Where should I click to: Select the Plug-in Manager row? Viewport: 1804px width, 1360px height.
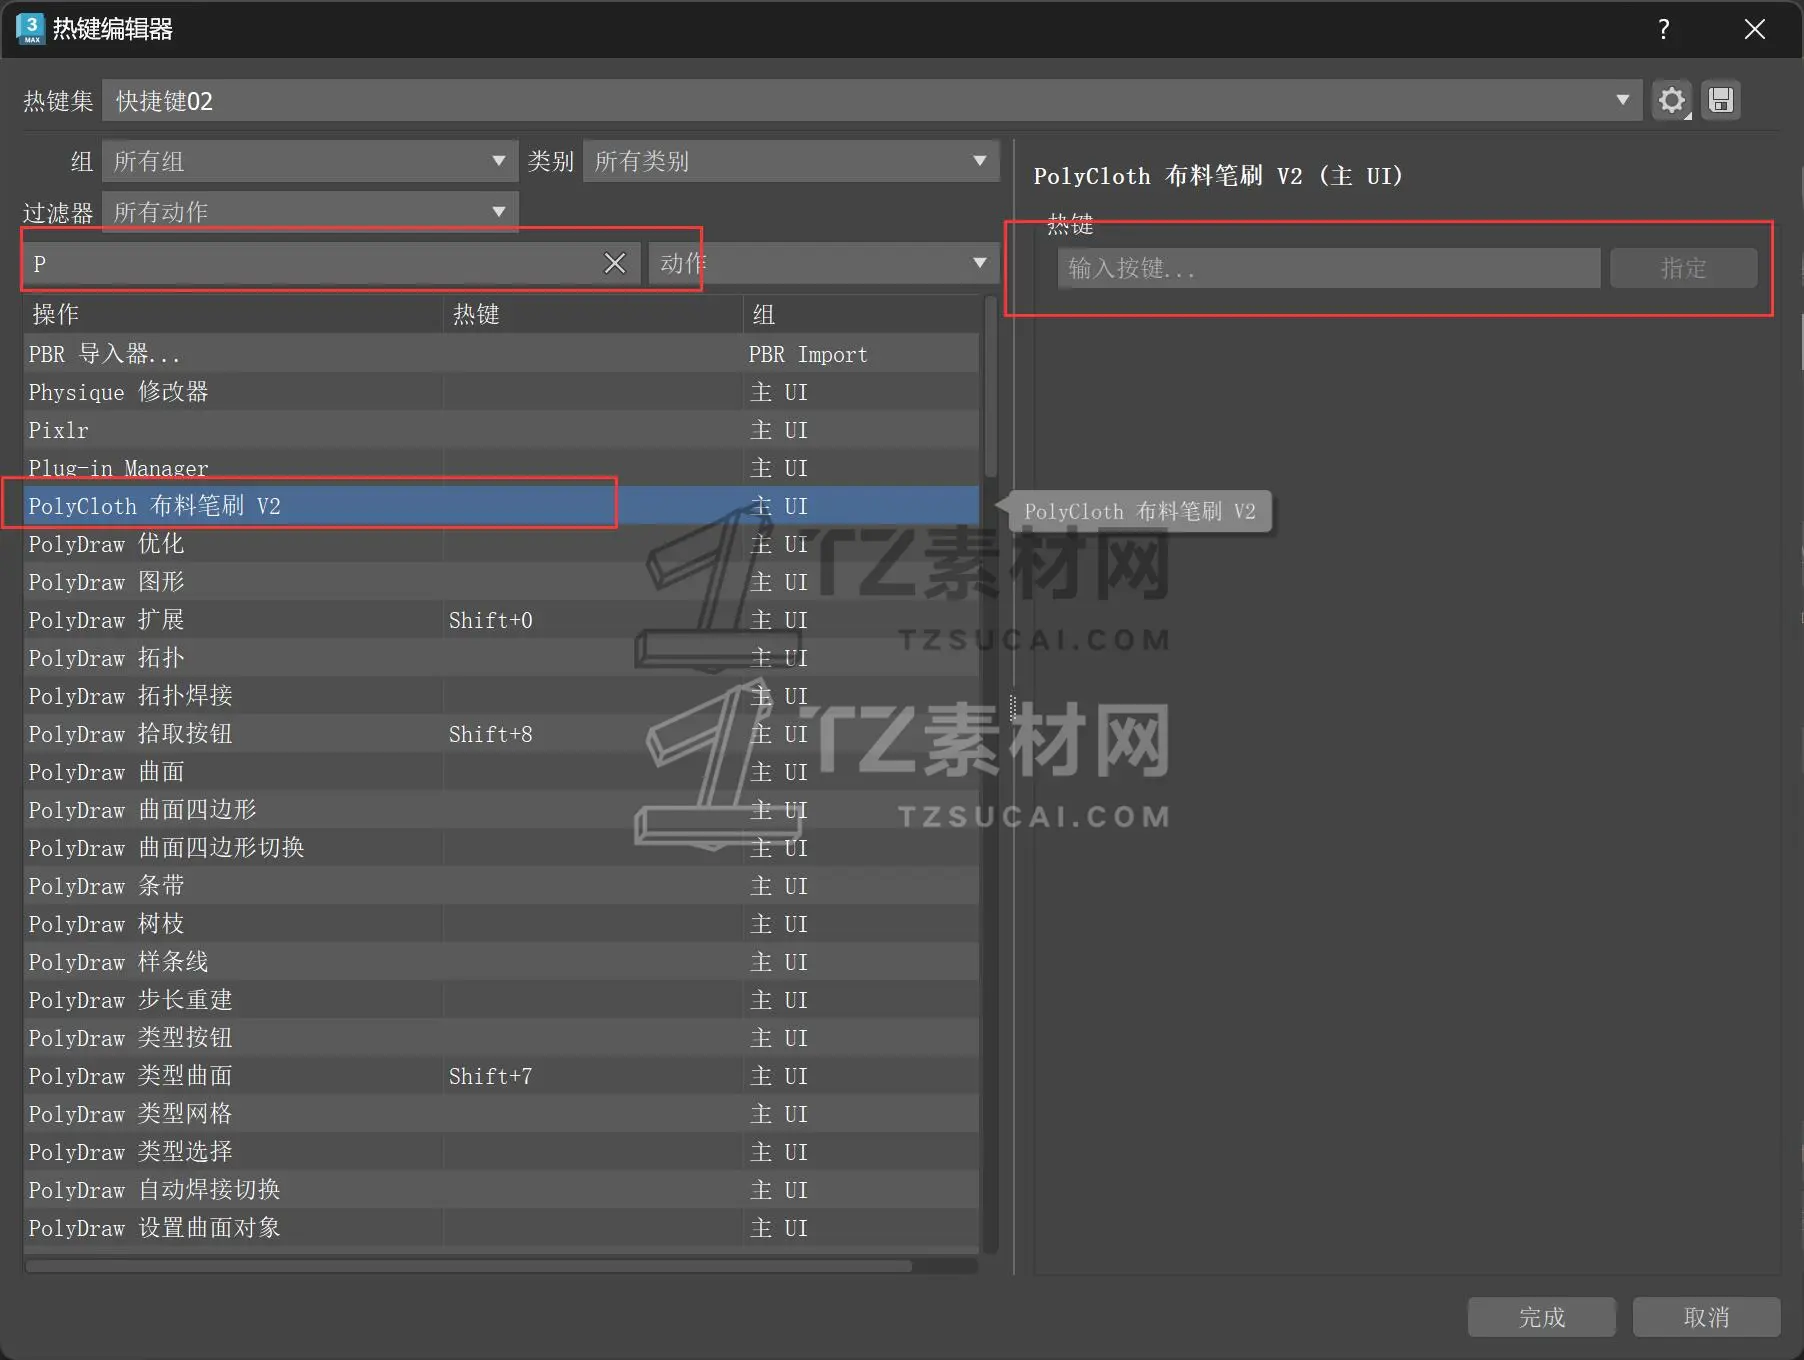coord(501,468)
